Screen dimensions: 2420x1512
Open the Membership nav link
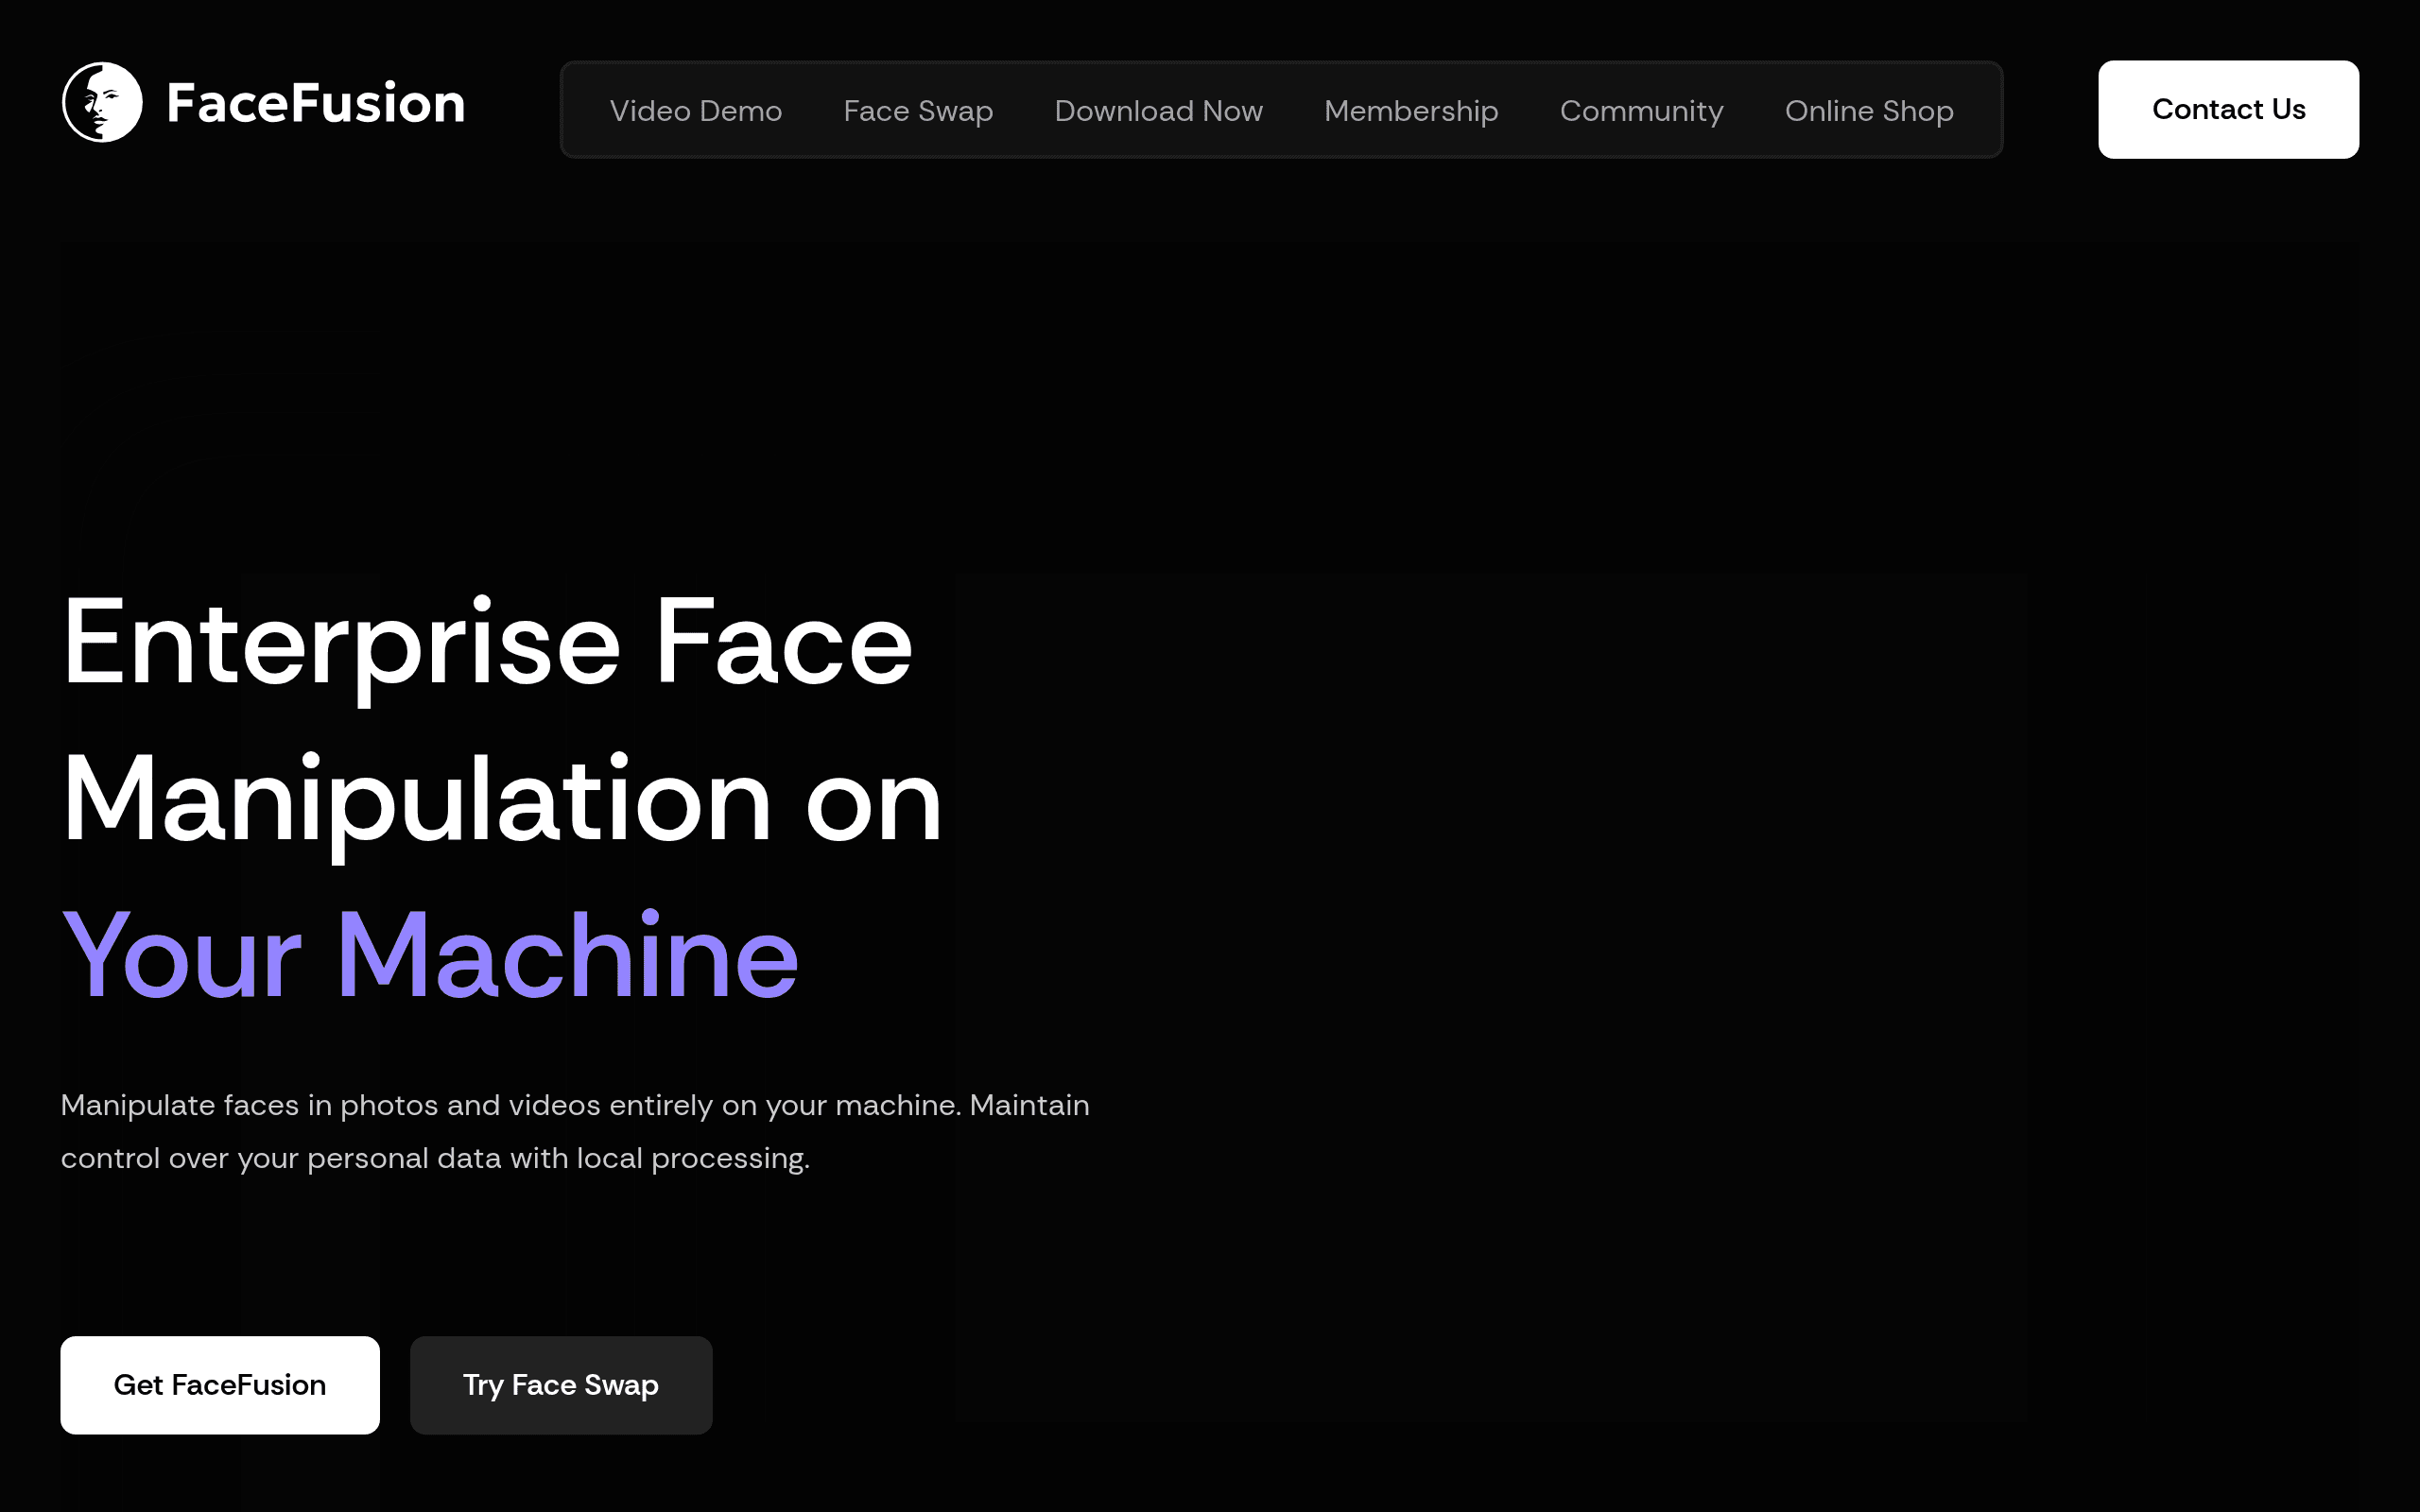click(1411, 111)
